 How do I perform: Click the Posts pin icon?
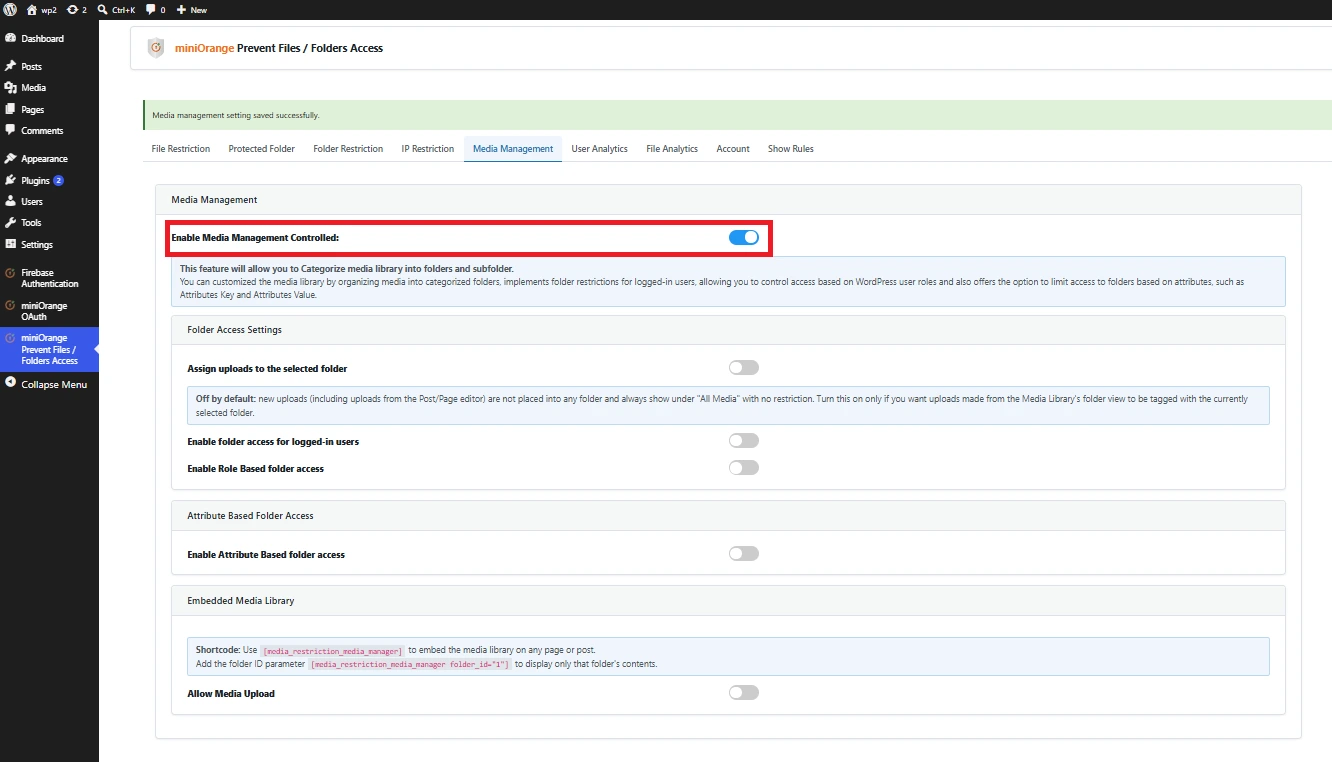[x=10, y=66]
